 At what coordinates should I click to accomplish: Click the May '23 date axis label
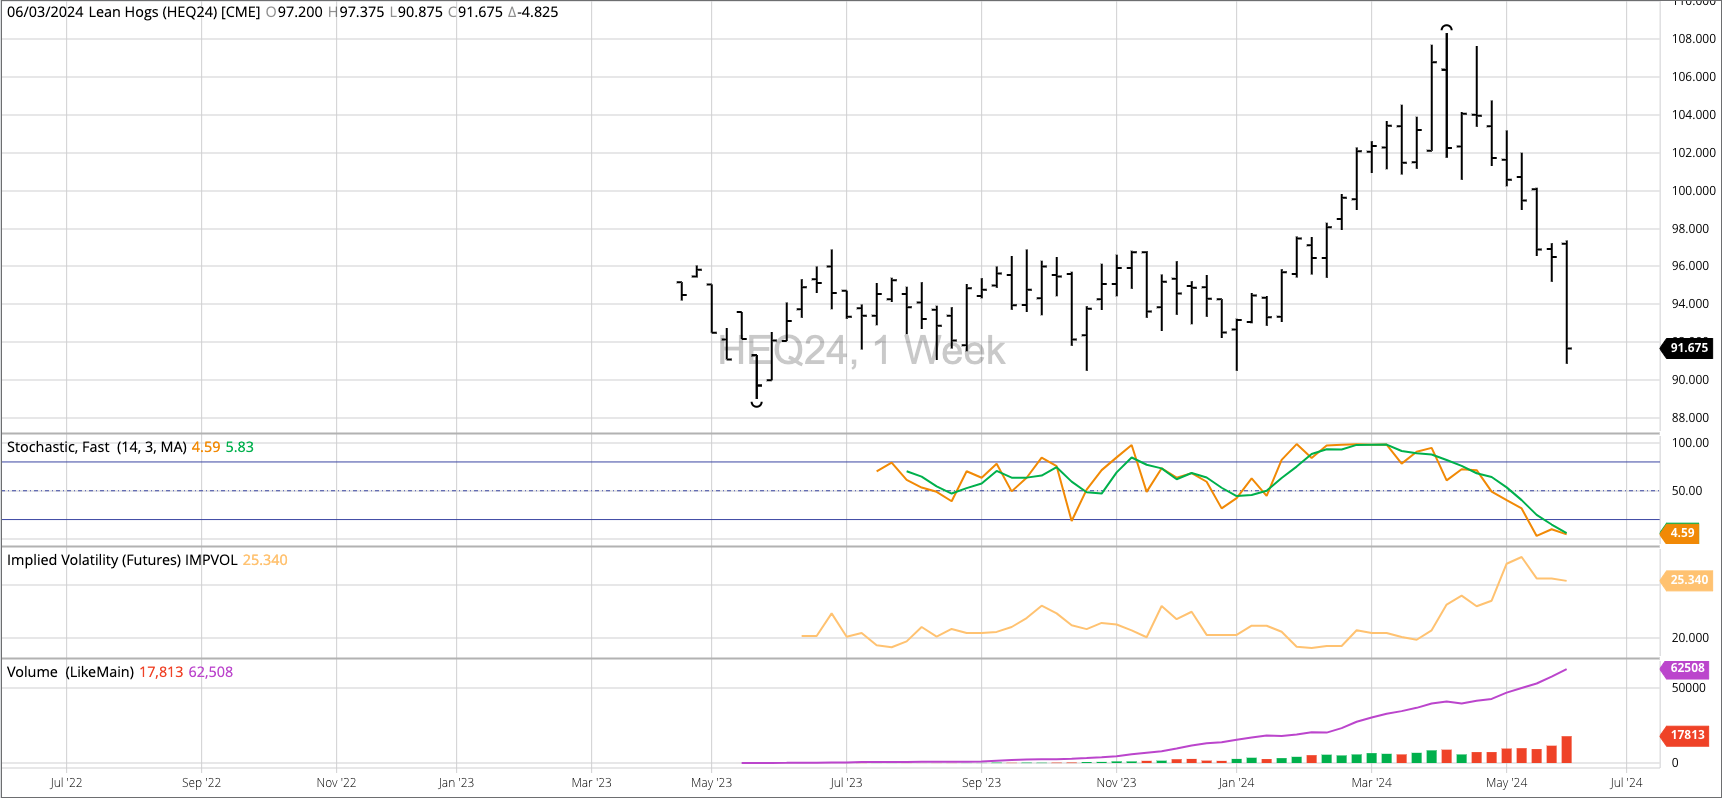tap(711, 783)
